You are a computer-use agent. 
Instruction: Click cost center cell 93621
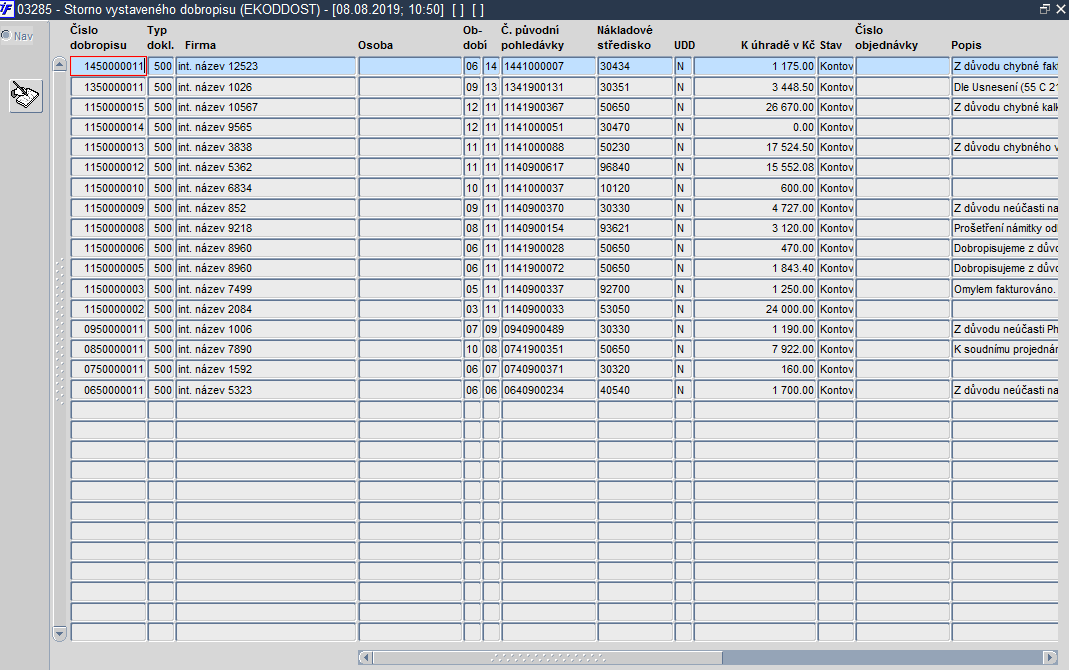click(635, 228)
